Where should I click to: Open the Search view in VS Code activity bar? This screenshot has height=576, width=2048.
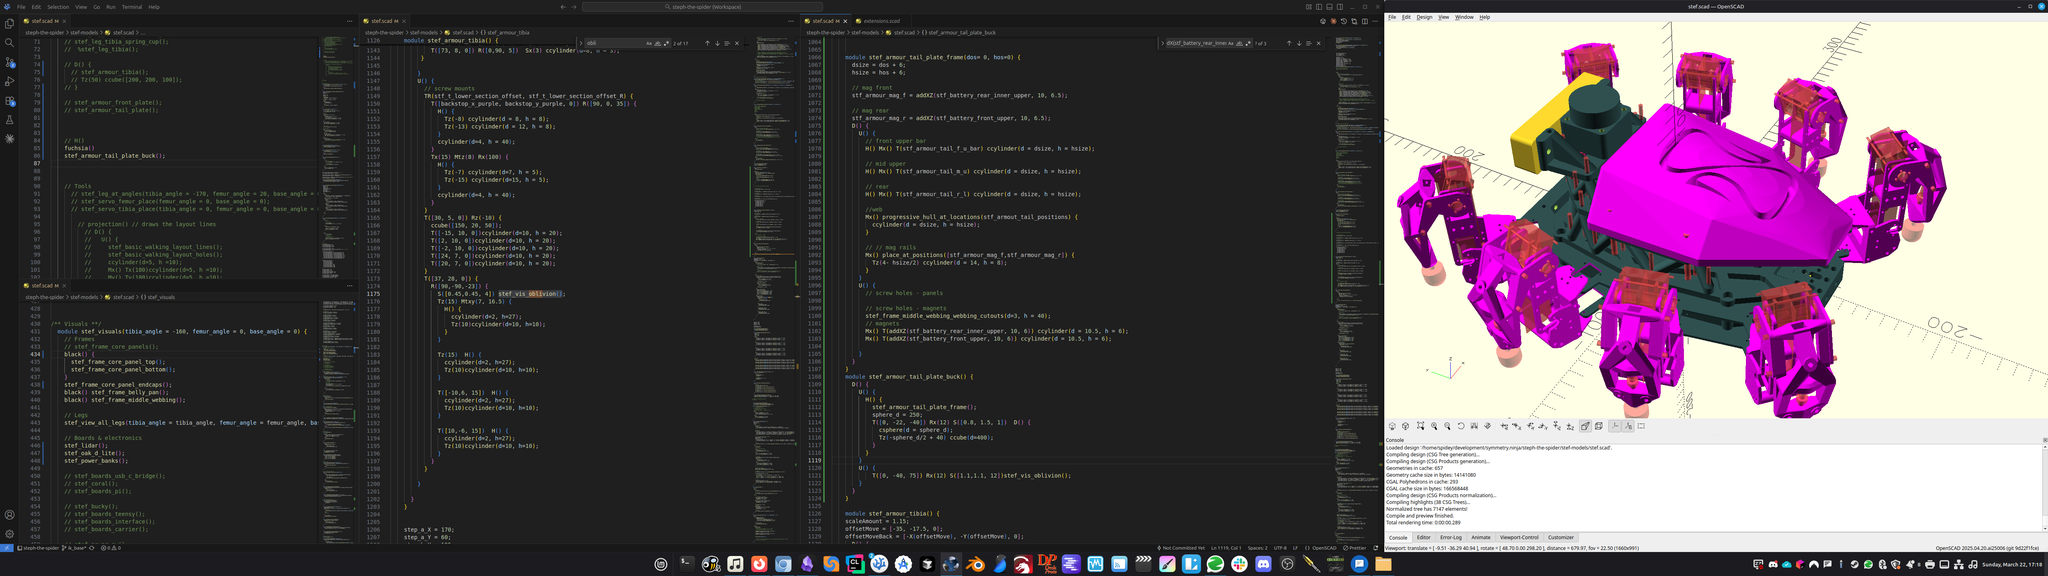10,42
